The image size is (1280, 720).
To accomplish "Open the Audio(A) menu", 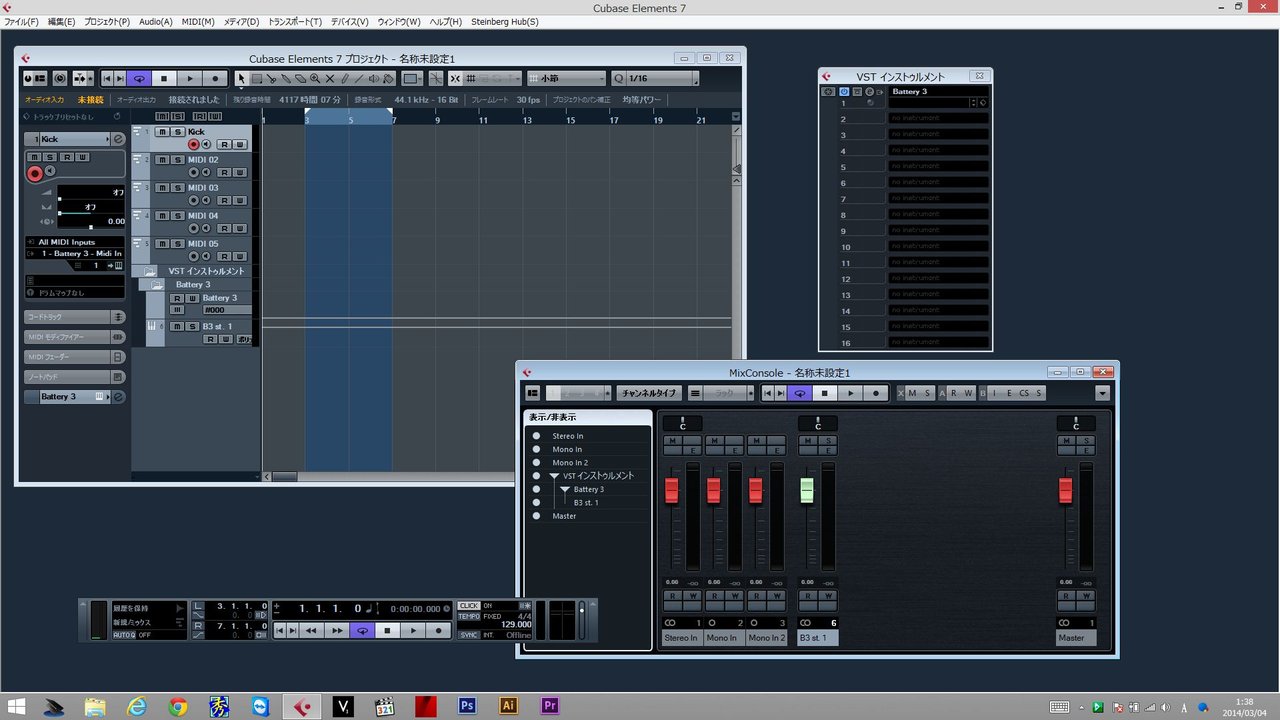I will pos(155,21).
